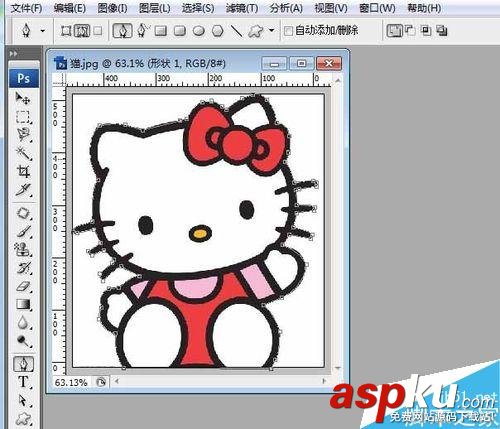
Task: Select the Gradient tool
Action: click(x=23, y=304)
